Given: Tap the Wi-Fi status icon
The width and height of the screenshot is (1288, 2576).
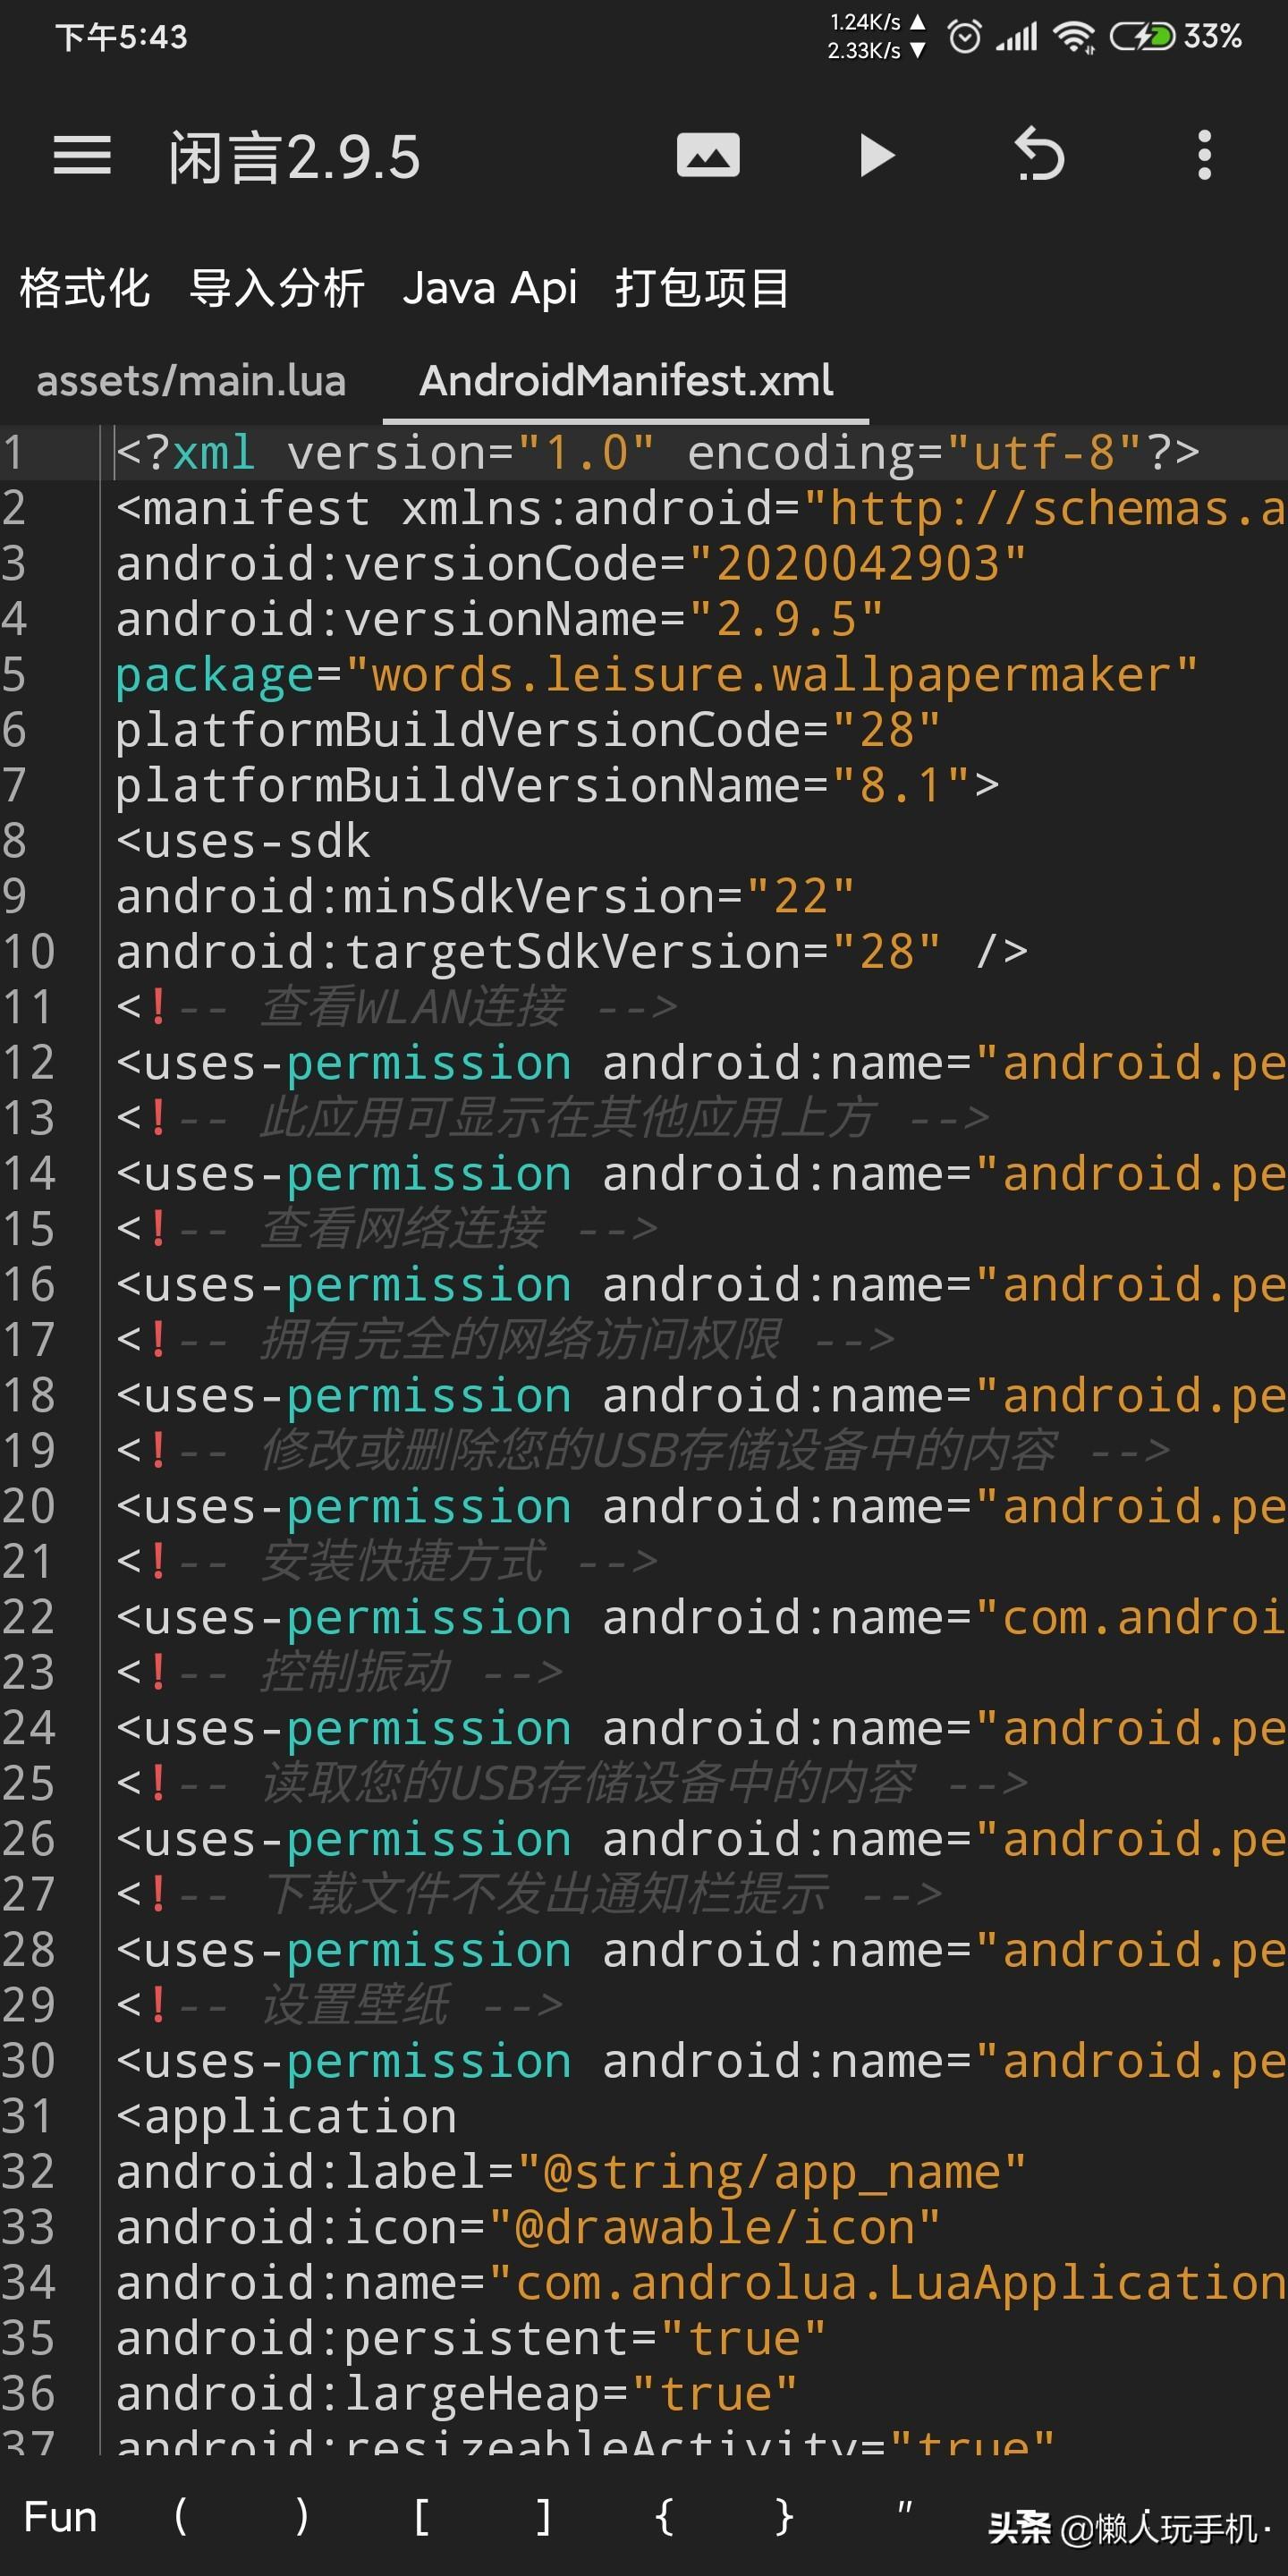Looking at the screenshot, I should pos(1074,38).
